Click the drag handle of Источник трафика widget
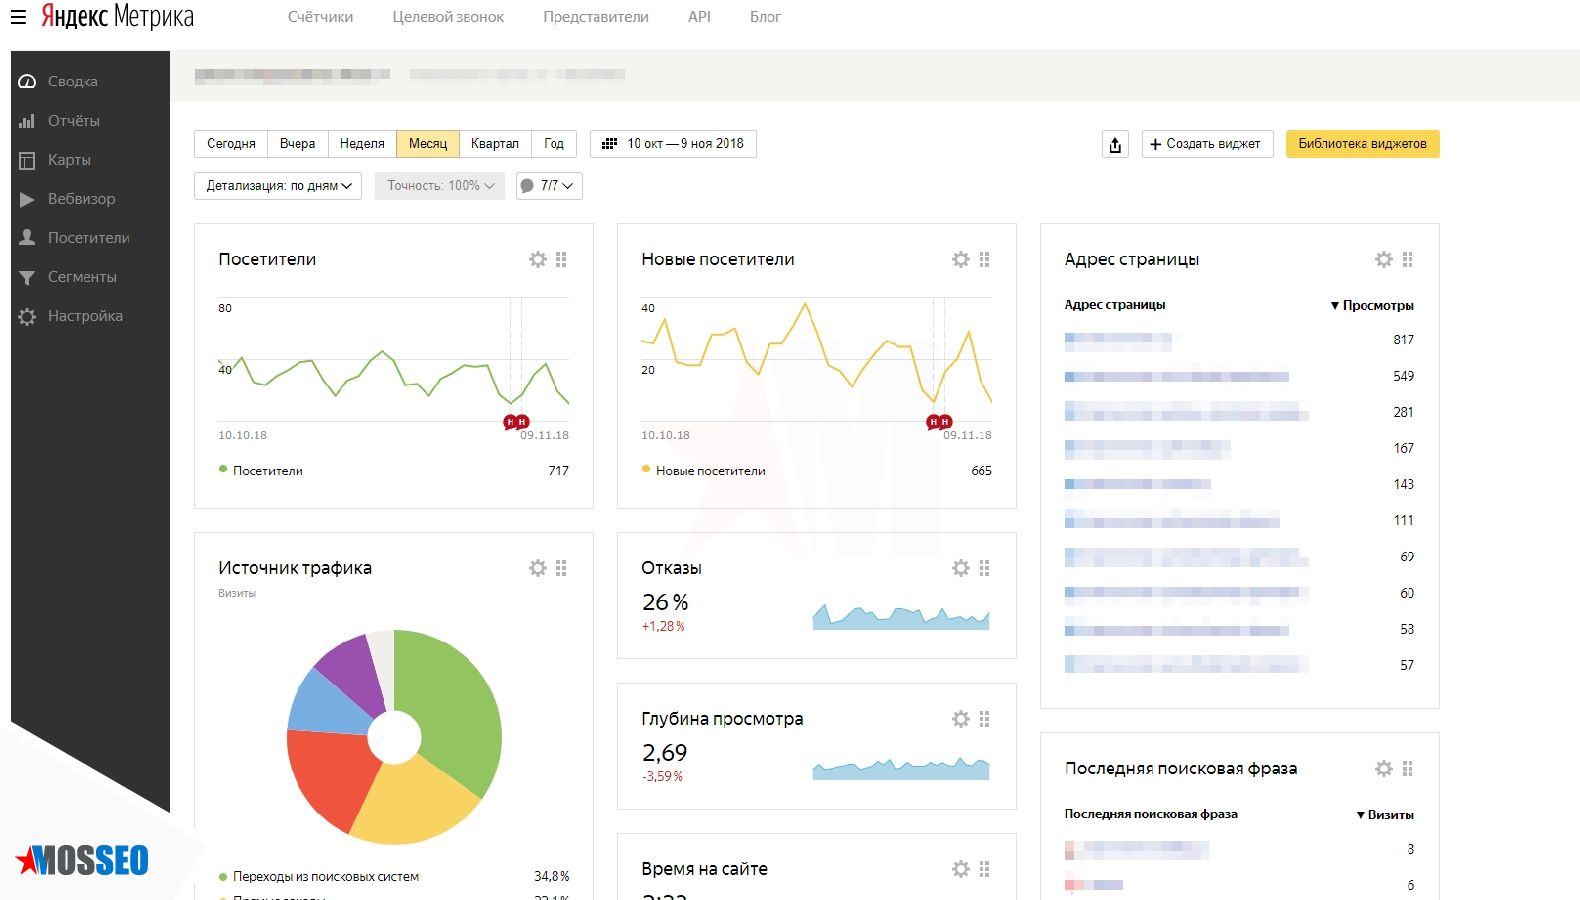Viewport: 1580px width, 900px height. point(561,568)
